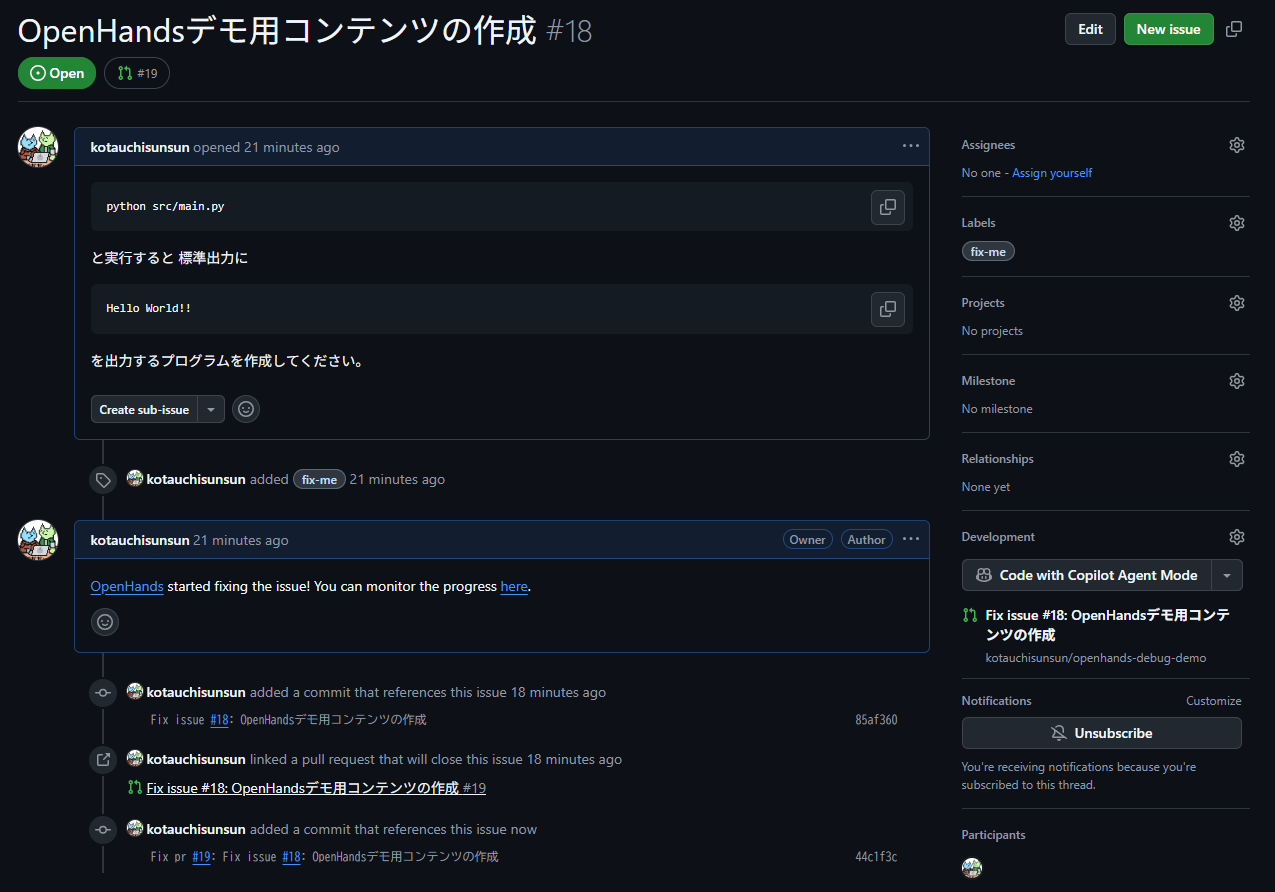Copy the issue link via header icon
The width and height of the screenshot is (1275, 892).
click(x=1233, y=29)
